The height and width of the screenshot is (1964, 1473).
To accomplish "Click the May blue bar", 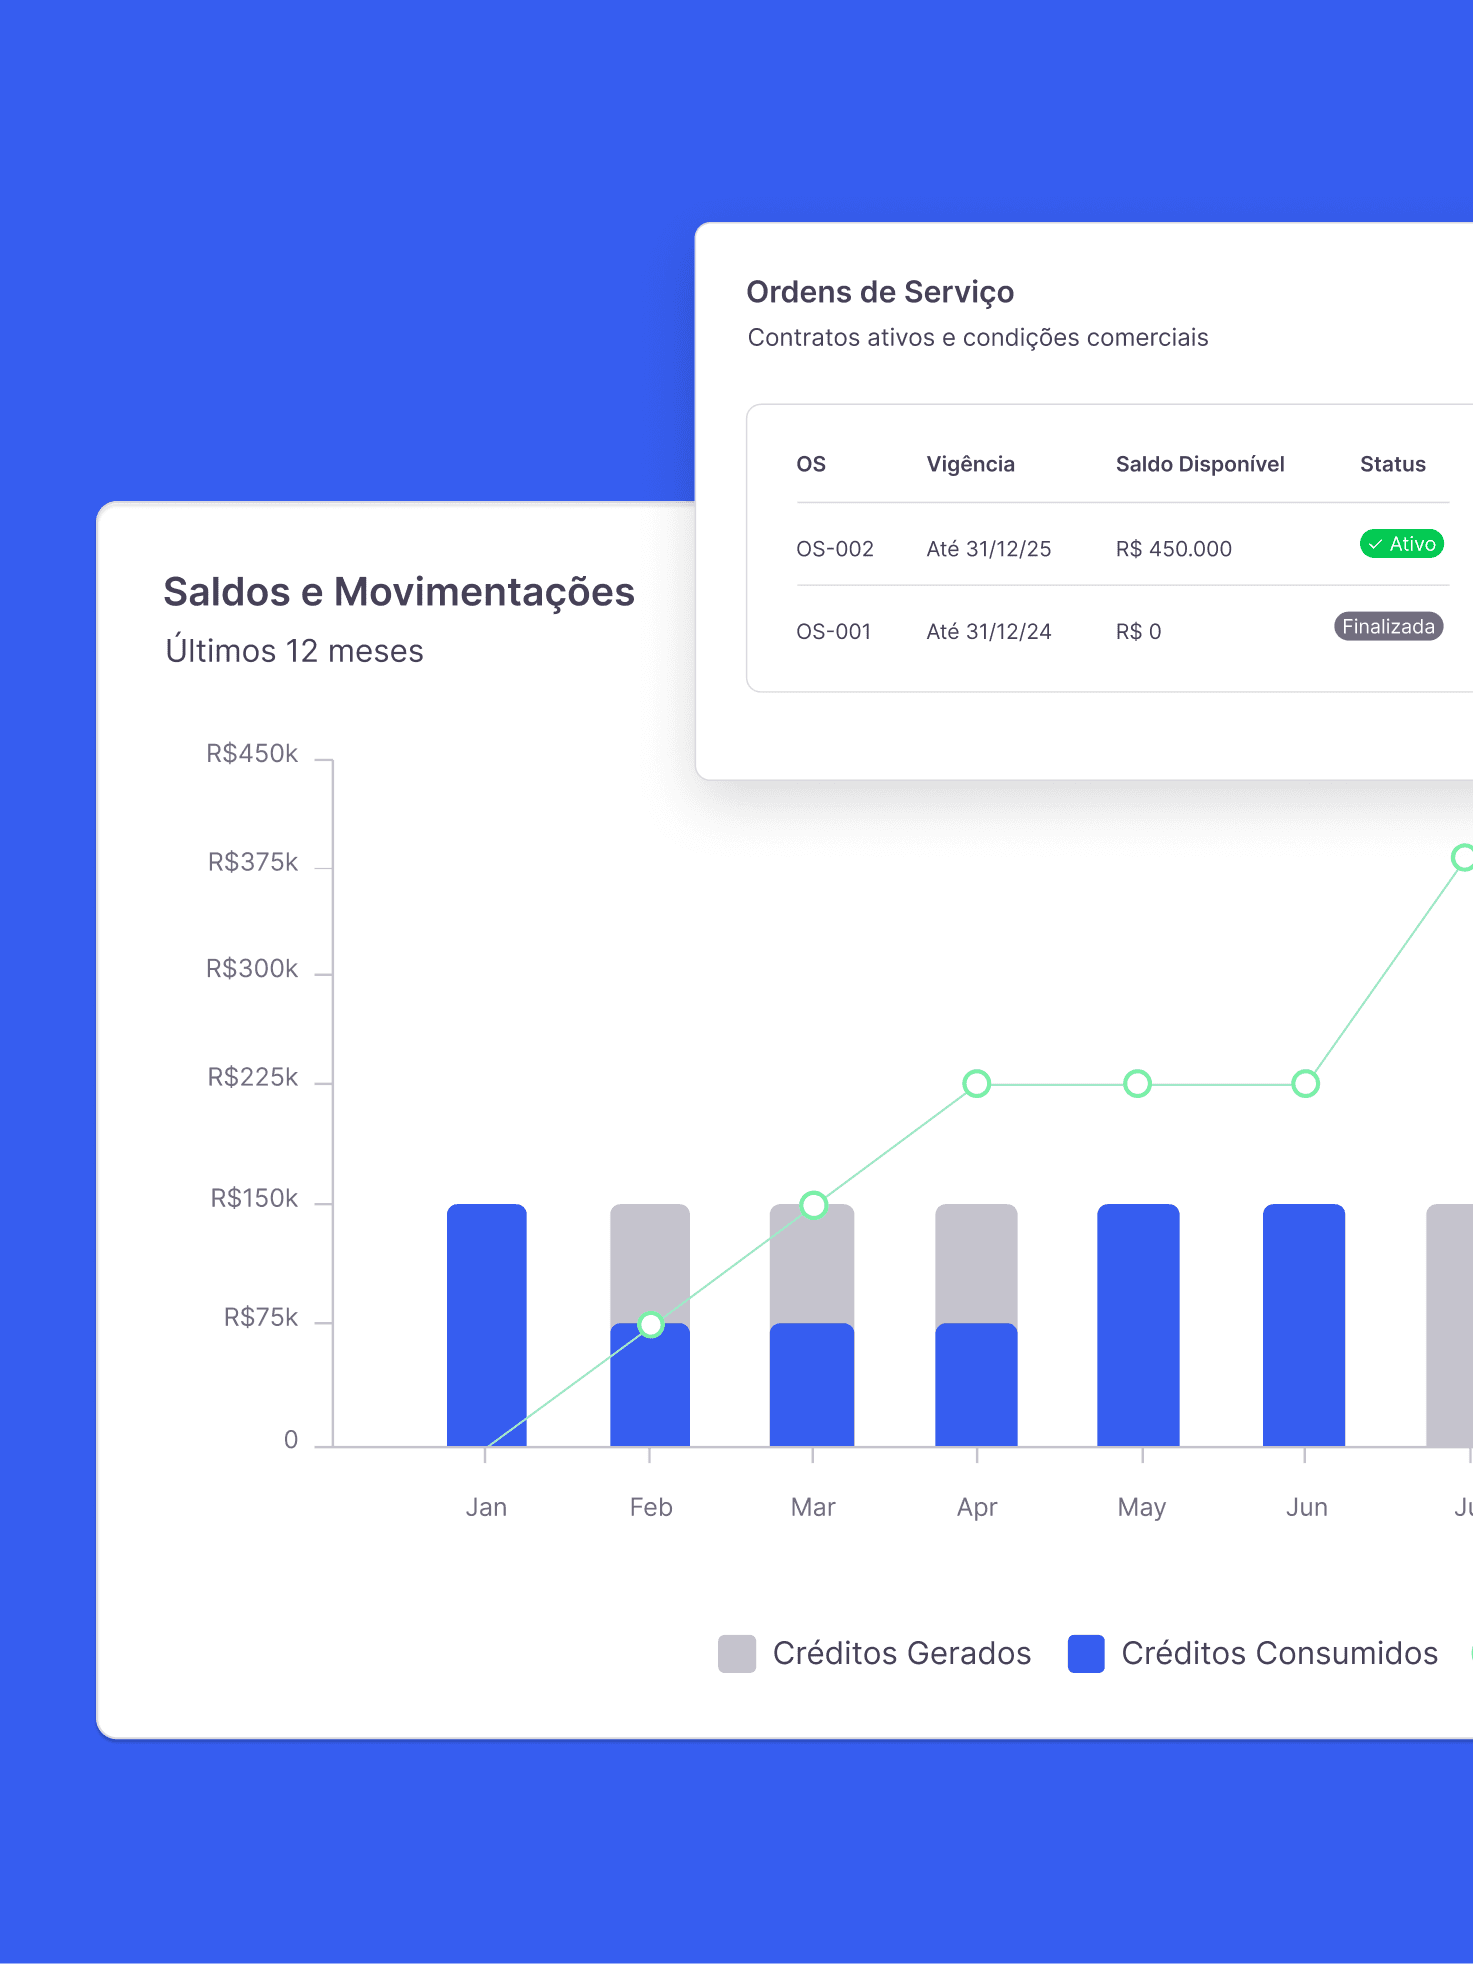I will pyautogui.click(x=1138, y=1325).
